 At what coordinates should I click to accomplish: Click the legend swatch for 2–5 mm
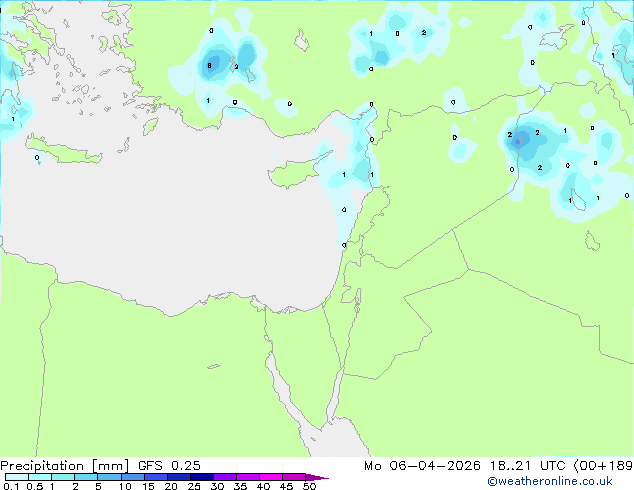pyautogui.click(x=86, y=477)
